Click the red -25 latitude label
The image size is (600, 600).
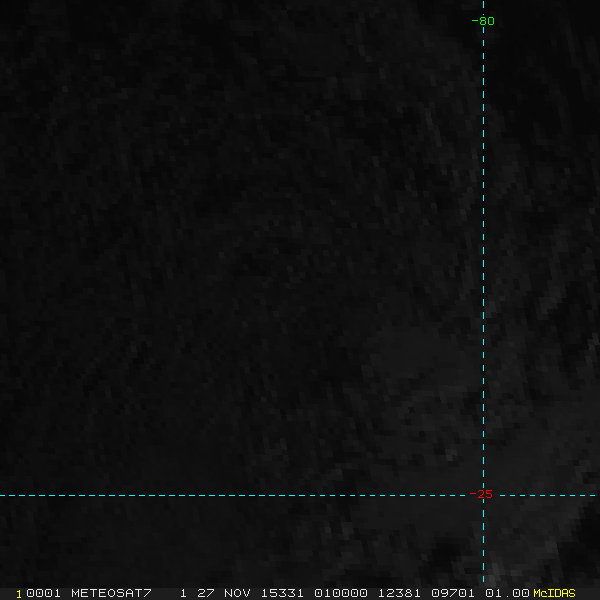[x=481, y=494]
